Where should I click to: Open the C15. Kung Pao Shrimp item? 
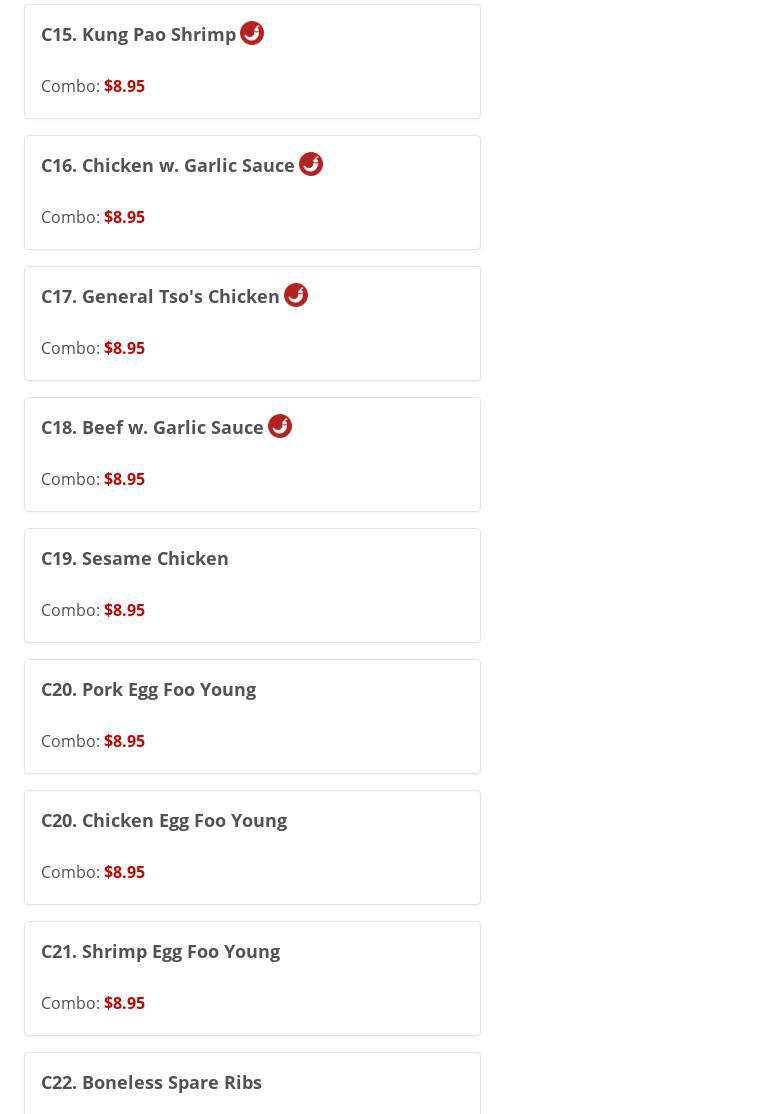(138, 35)
